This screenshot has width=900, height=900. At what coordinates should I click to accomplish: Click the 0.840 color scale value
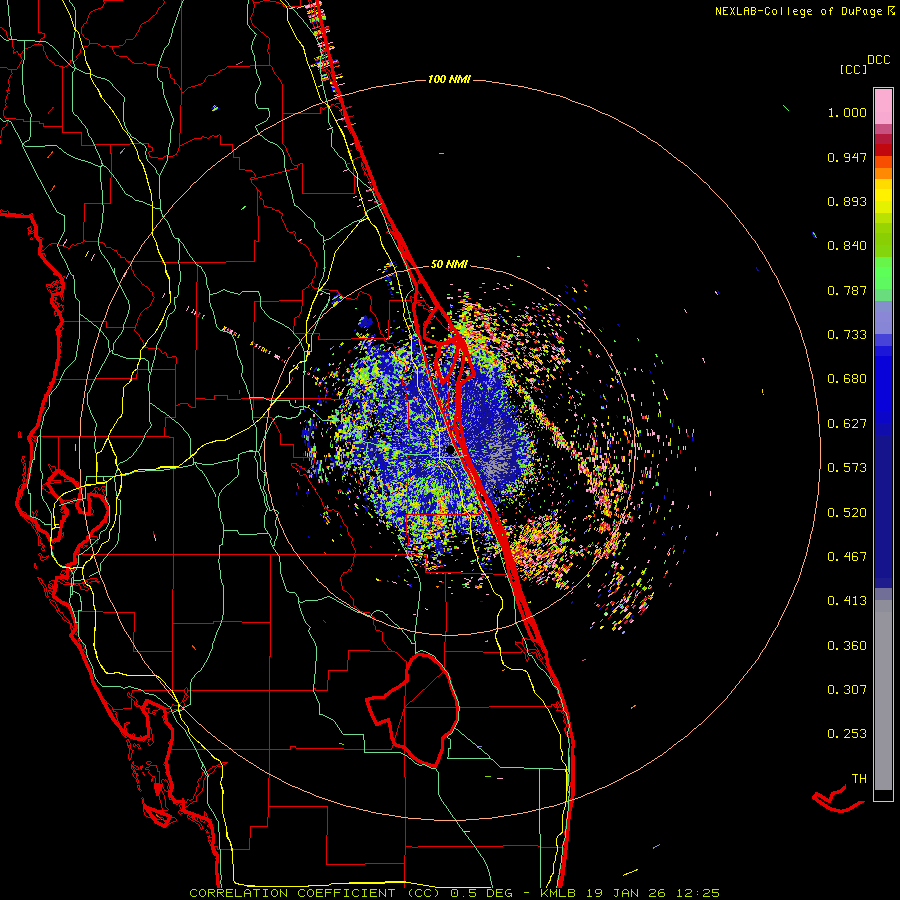pos(847,246)
